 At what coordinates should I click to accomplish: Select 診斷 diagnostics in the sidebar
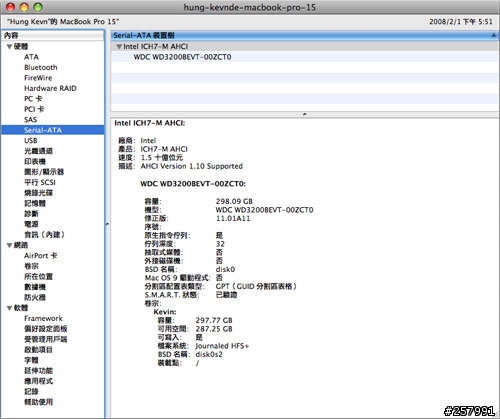point(31,214)
